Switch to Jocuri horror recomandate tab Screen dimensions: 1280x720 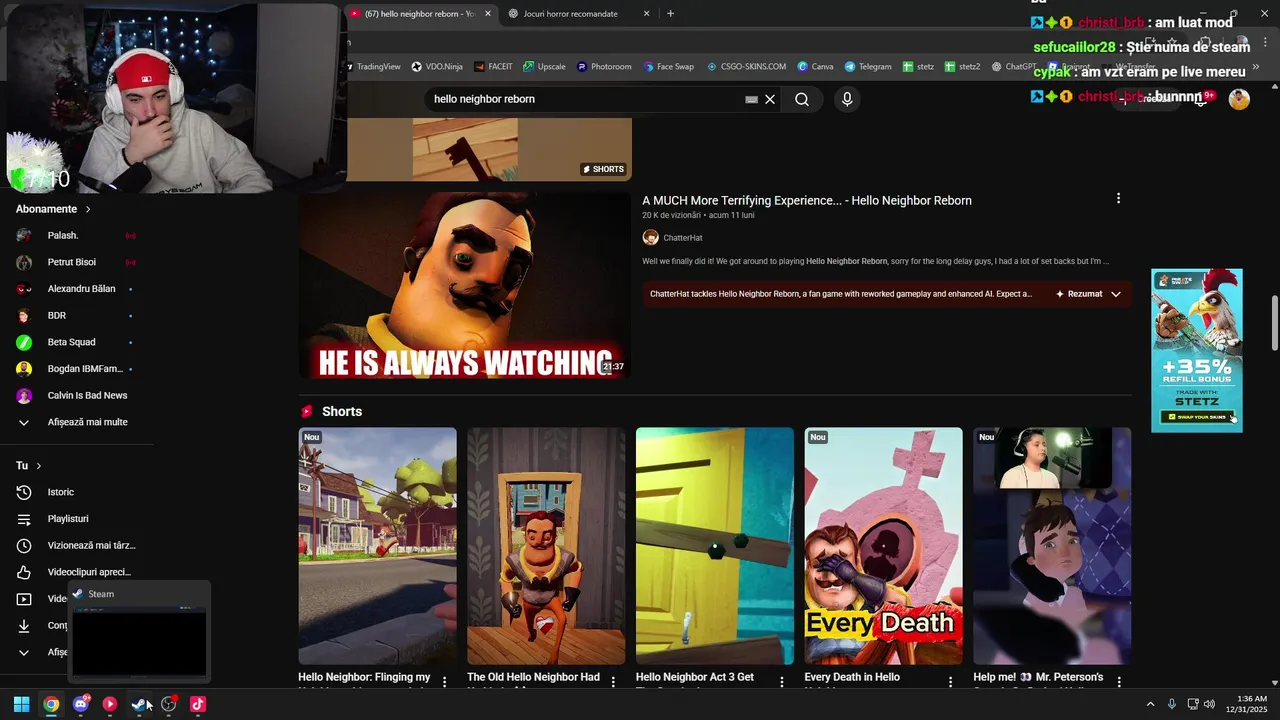(570, 14)
